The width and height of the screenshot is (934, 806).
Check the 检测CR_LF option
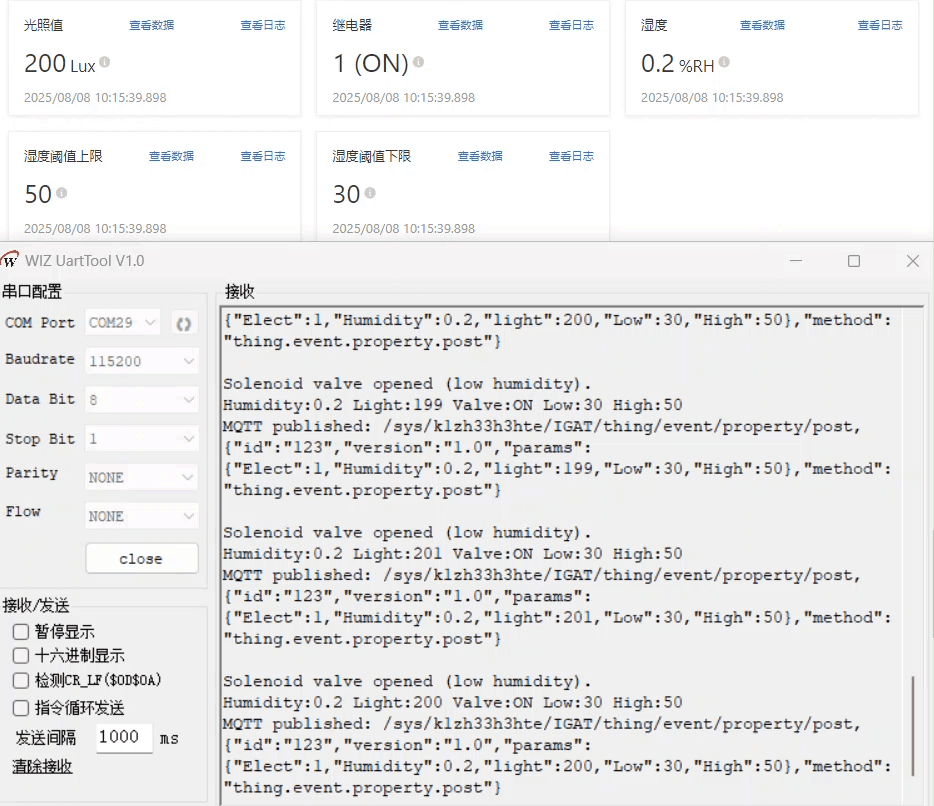pyautogui.click(x=21, y=681)
